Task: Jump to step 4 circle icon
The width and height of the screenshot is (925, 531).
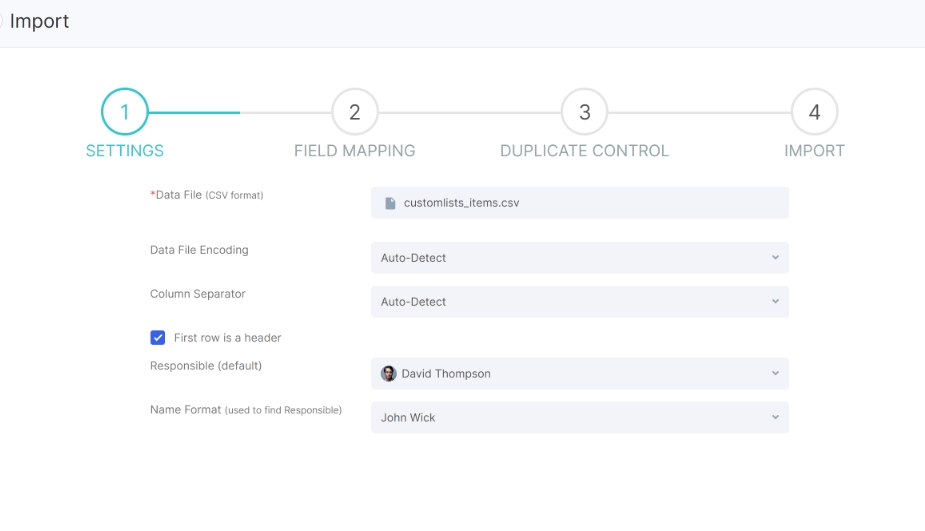Action: [x=815, y=112]
